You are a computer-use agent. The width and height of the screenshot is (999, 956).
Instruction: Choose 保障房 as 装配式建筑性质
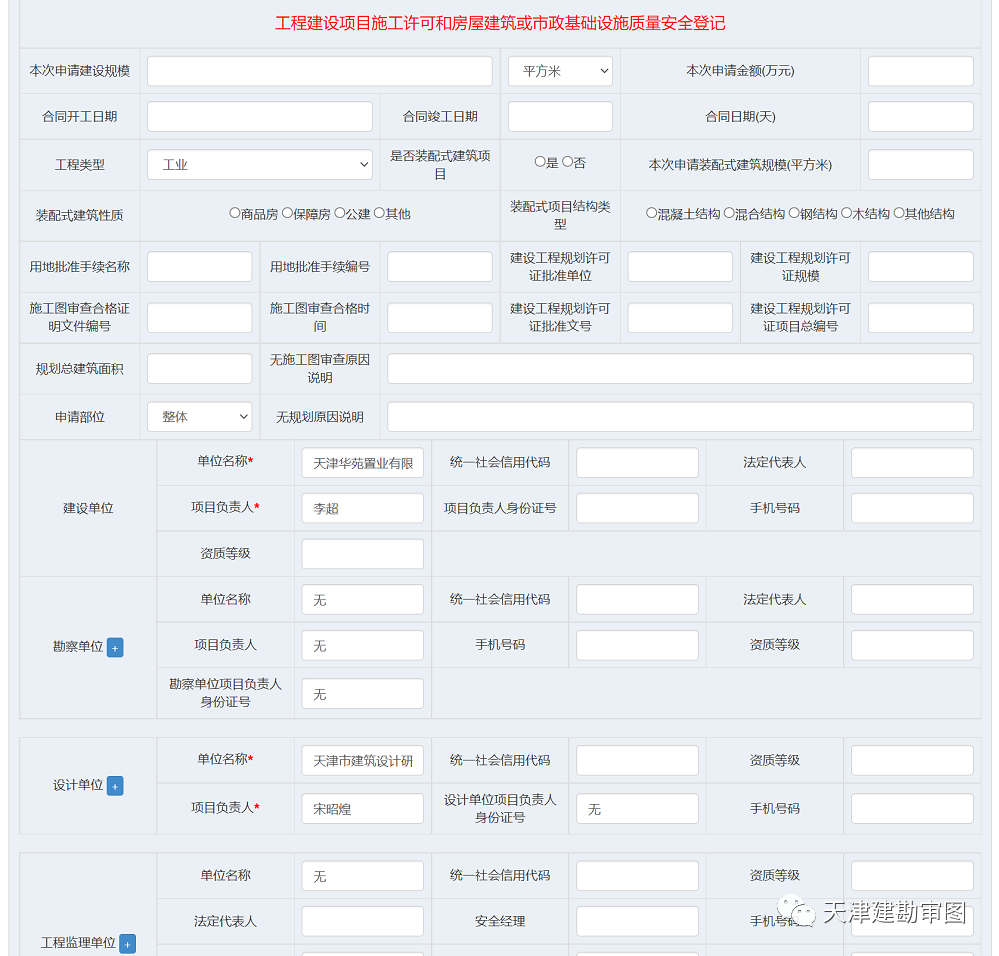(x=287, y=213)
